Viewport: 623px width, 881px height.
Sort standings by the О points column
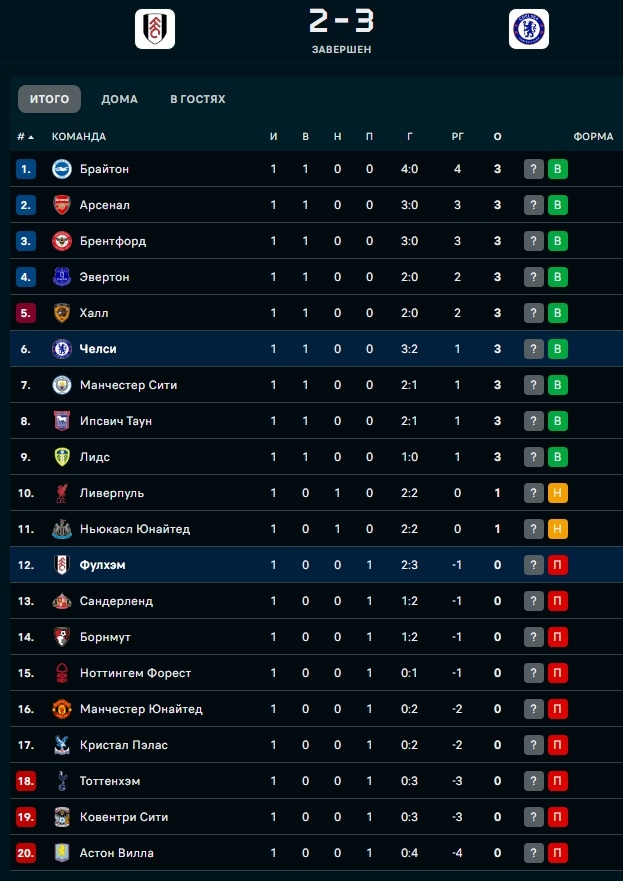497,137
